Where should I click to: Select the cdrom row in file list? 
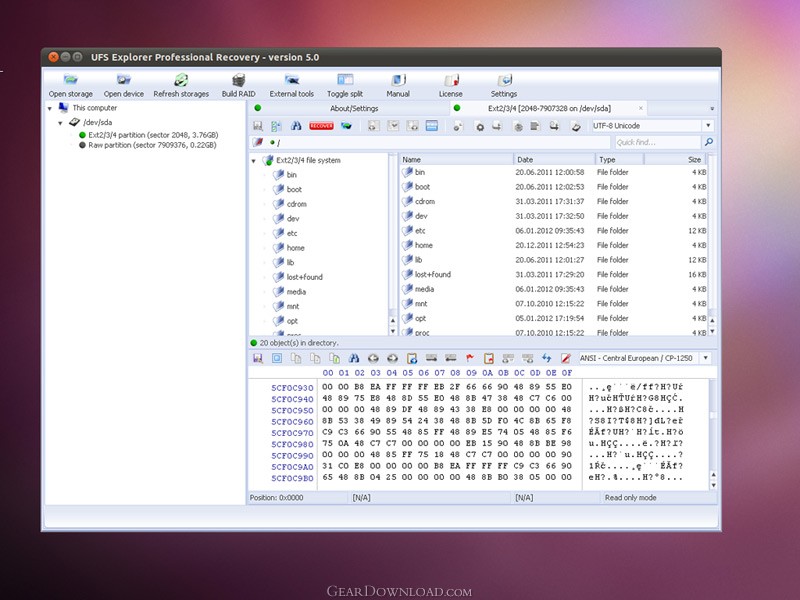click(x=553, y=202)
